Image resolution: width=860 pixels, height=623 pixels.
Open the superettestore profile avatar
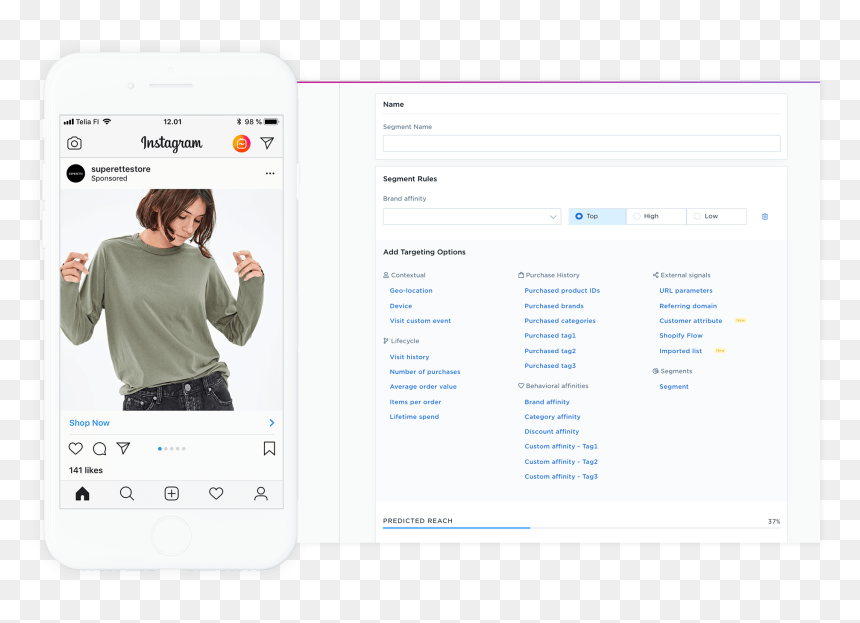coord(76,173)
